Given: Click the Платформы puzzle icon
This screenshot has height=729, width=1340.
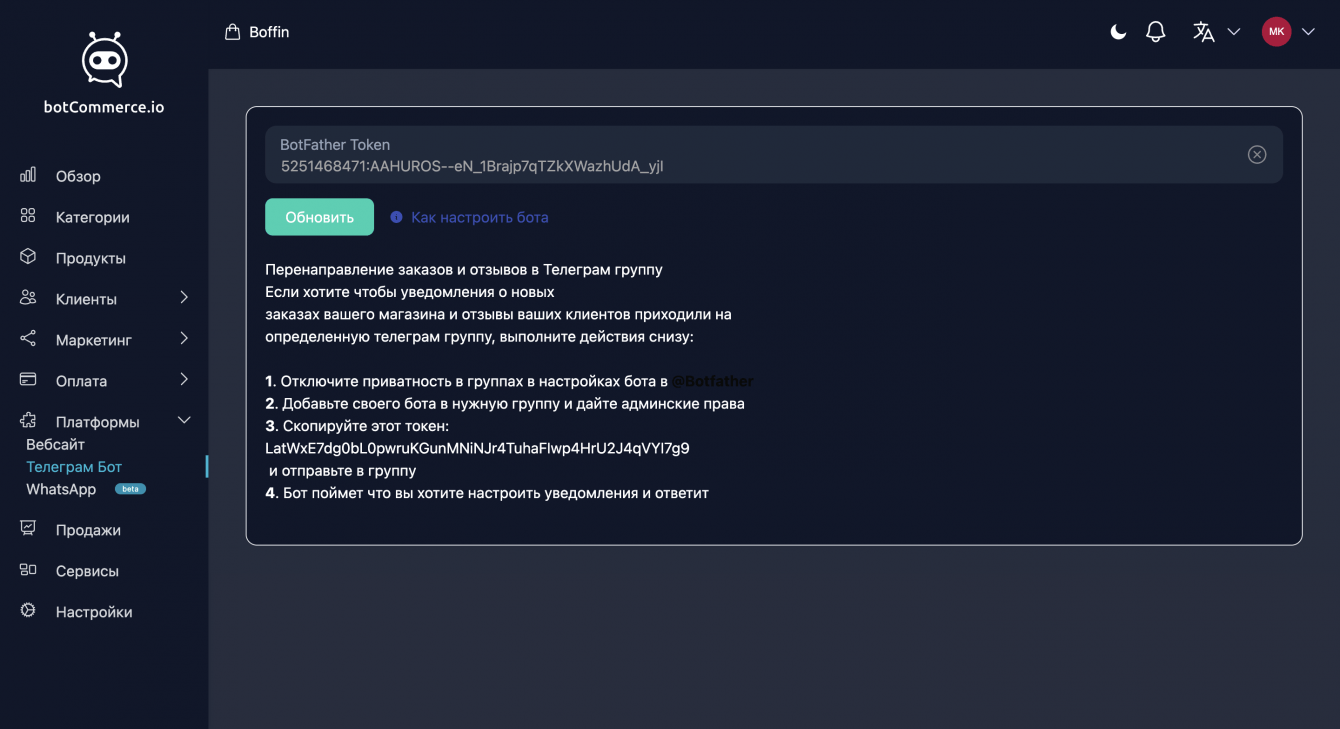Looking at the screenshot, I should click(28, 421).
